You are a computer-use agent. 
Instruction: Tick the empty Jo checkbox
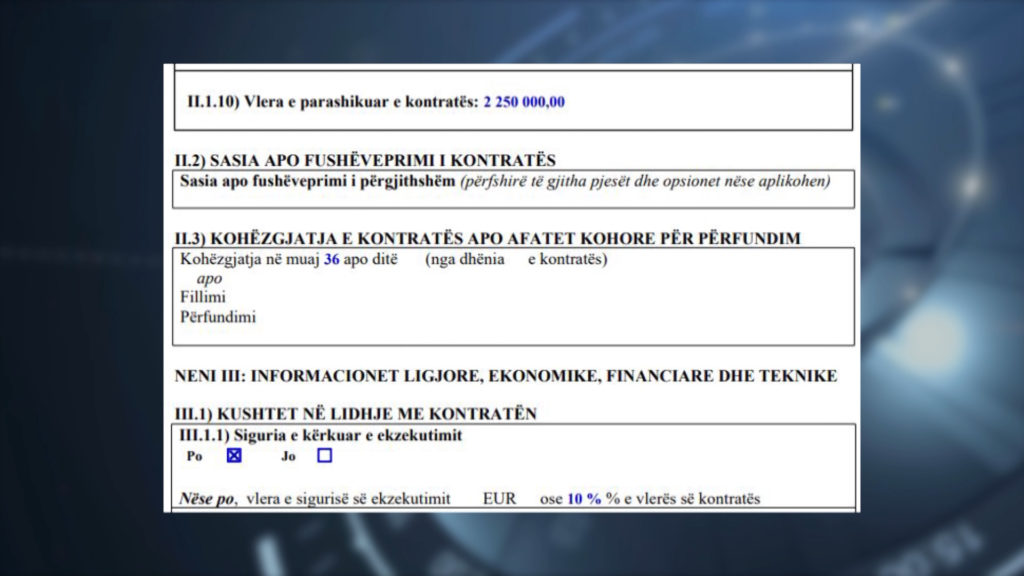point(325,455)
